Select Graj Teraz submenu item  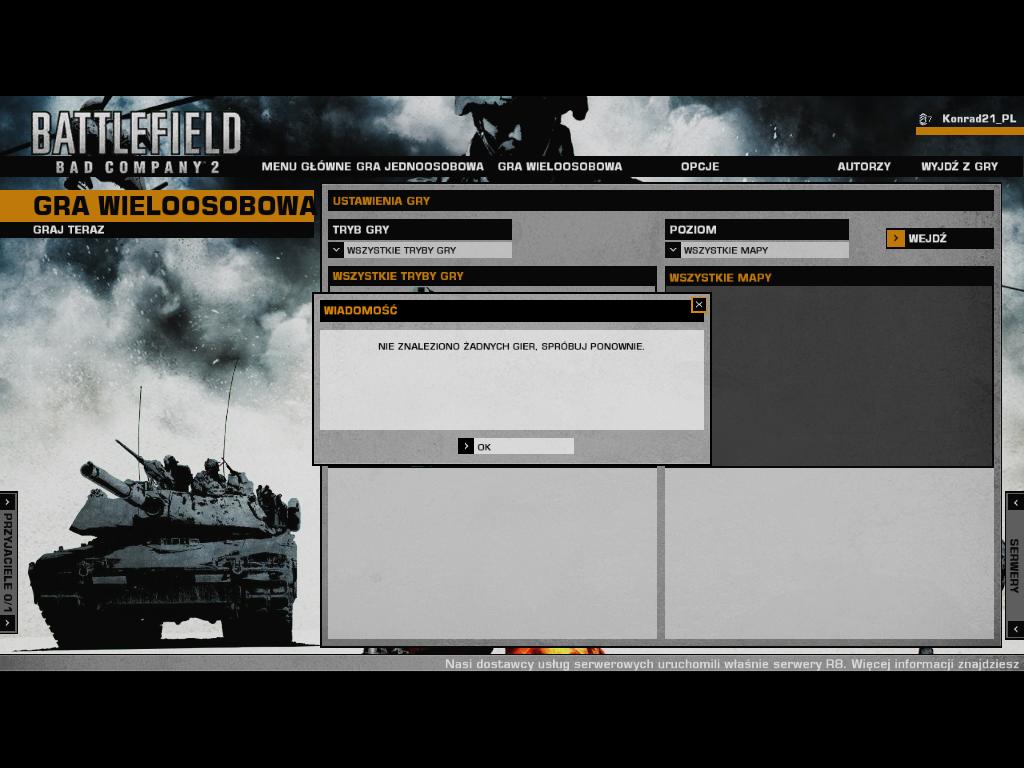click(69, 230)
